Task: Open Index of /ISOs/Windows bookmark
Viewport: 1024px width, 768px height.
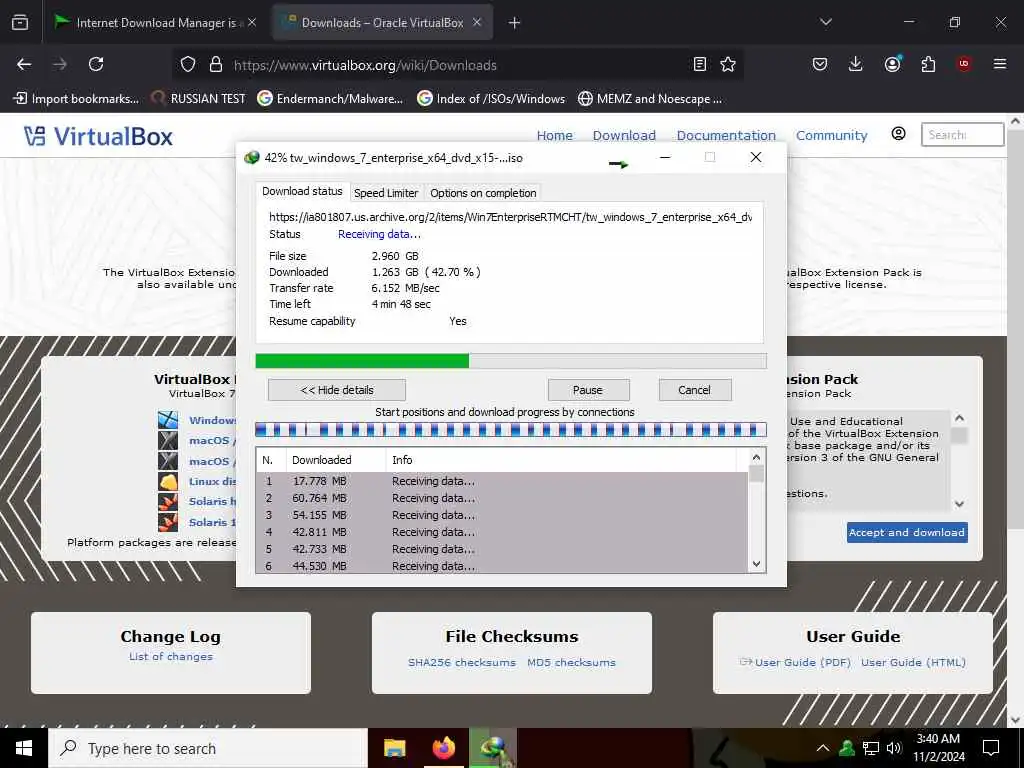Action: tap(490, 99)
